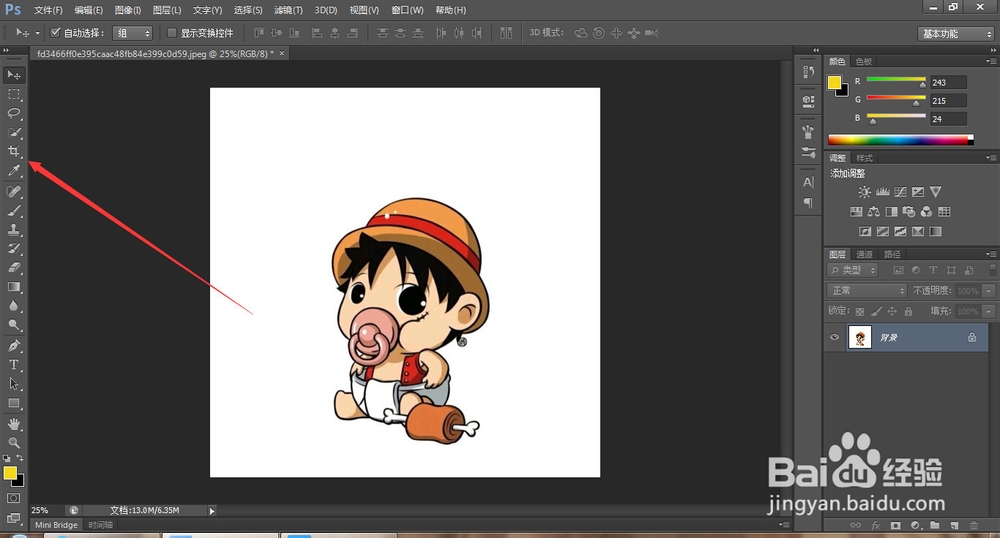
Task: Select the Move tool
Action: pyautogui.click(x=13, y=75)
